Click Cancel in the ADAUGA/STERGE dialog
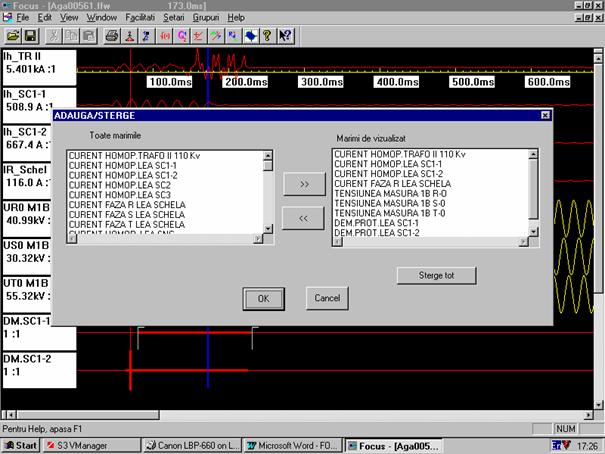This screenshot has height=454, width=605. (x=327, y=298)
